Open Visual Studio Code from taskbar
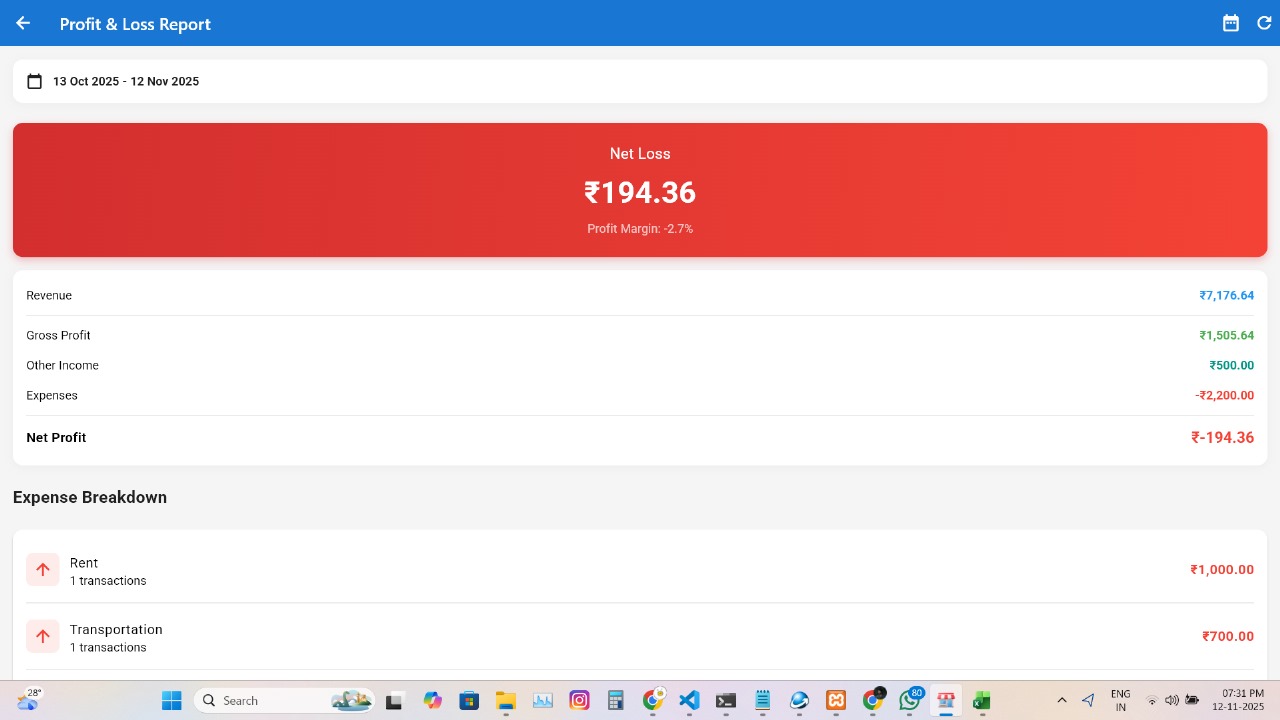Viewport: 1280px width, 720px height. (689, 701)
